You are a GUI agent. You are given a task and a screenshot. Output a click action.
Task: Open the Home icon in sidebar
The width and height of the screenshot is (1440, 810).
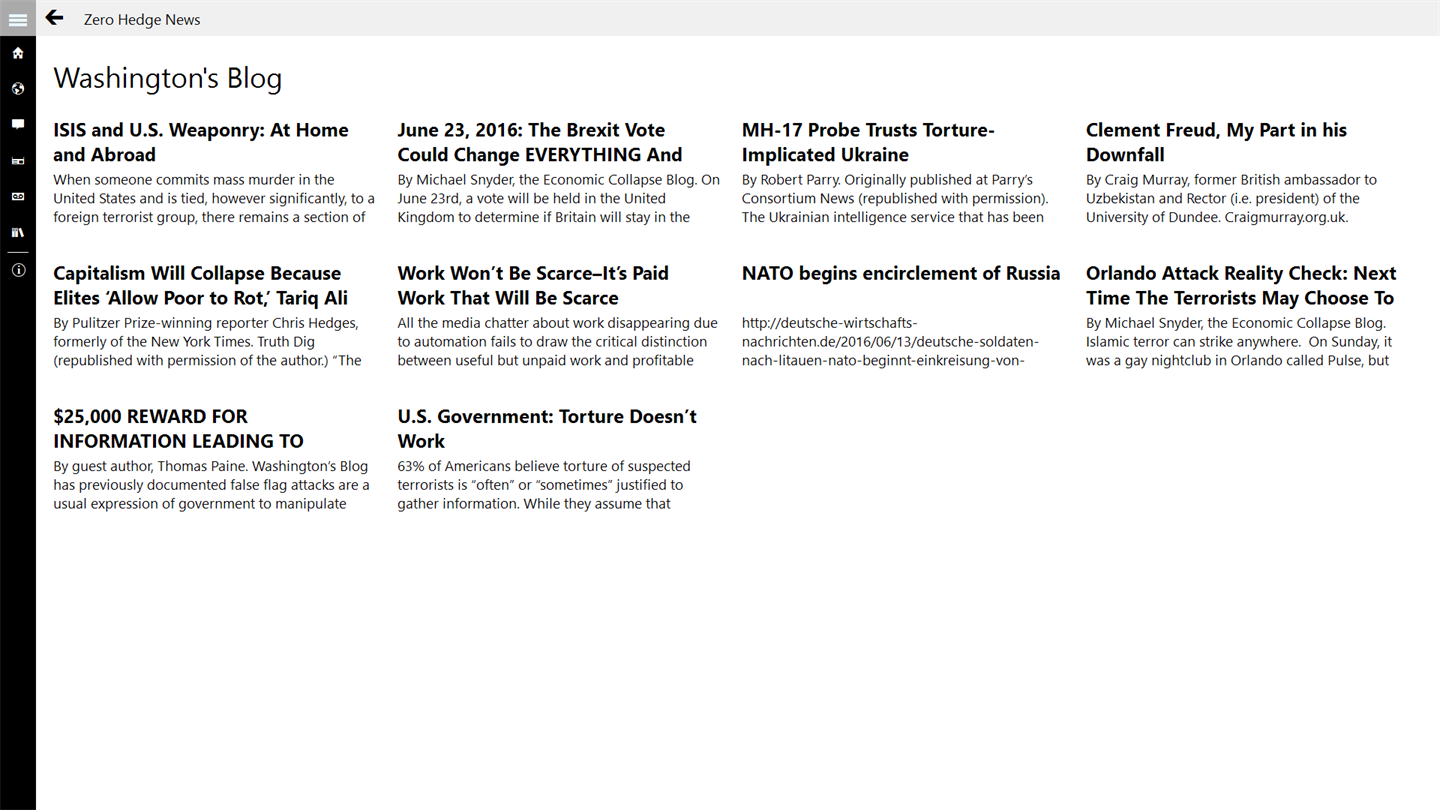pos(18,53)
